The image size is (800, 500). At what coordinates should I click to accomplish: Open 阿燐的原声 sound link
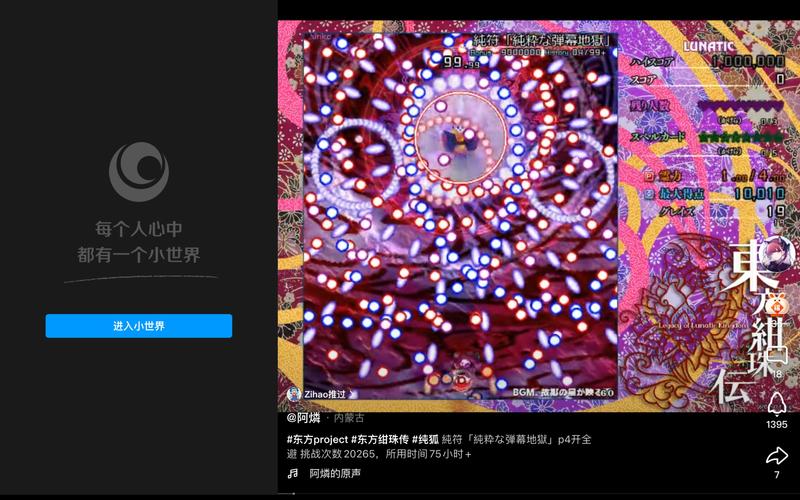[335, 473]
